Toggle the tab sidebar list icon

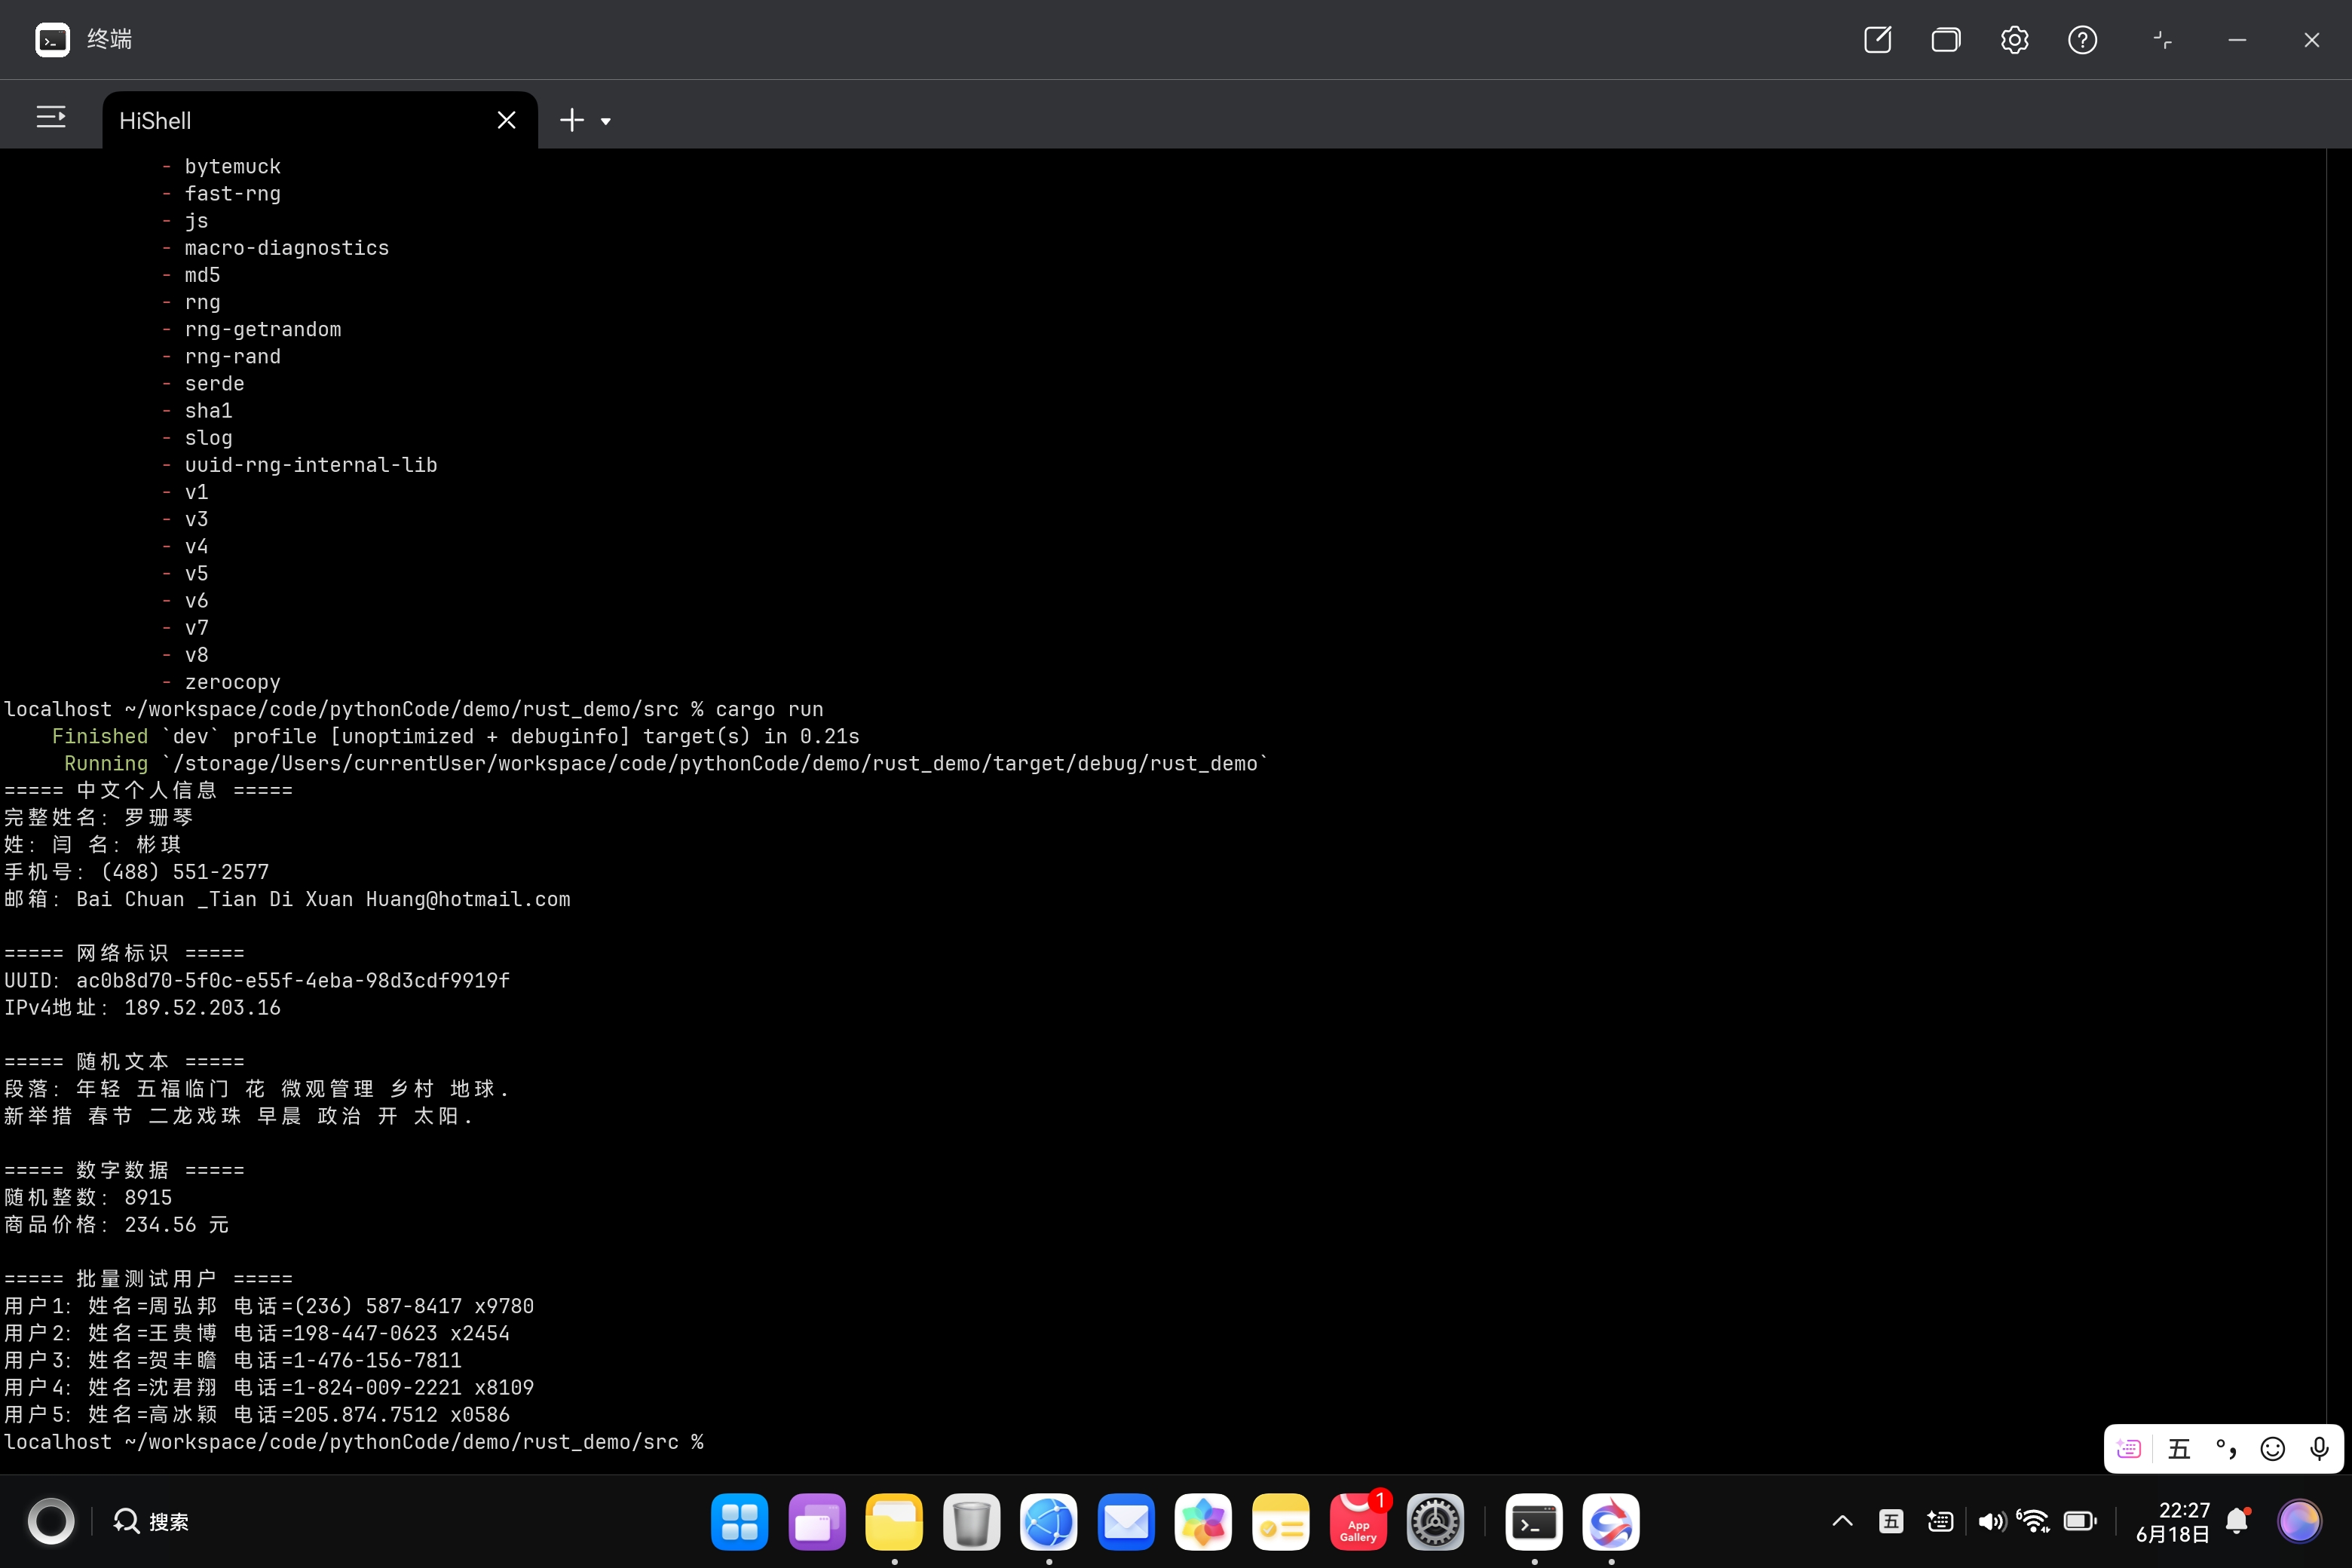click(x=51, y=117)
